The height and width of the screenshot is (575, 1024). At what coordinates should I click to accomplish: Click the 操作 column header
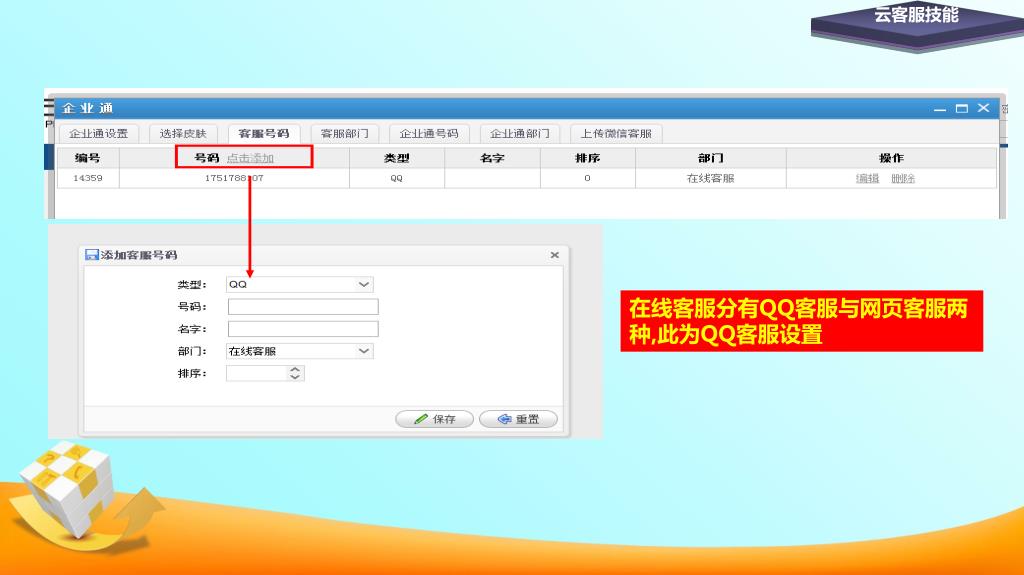point(891,158)
